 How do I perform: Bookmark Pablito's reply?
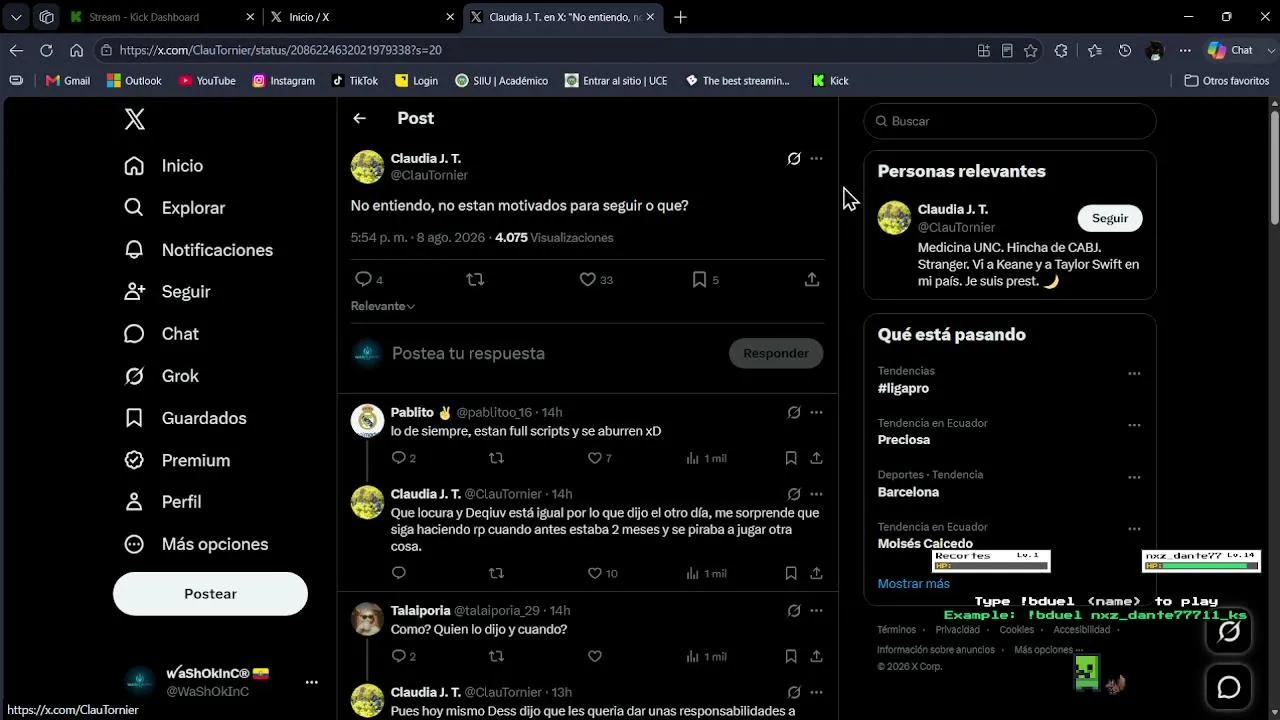[791, 458]
